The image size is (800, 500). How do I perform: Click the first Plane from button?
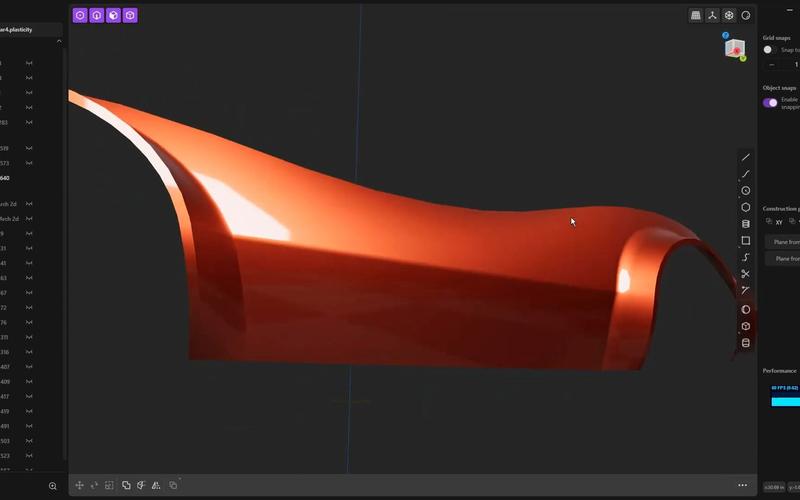pos(783,242)
